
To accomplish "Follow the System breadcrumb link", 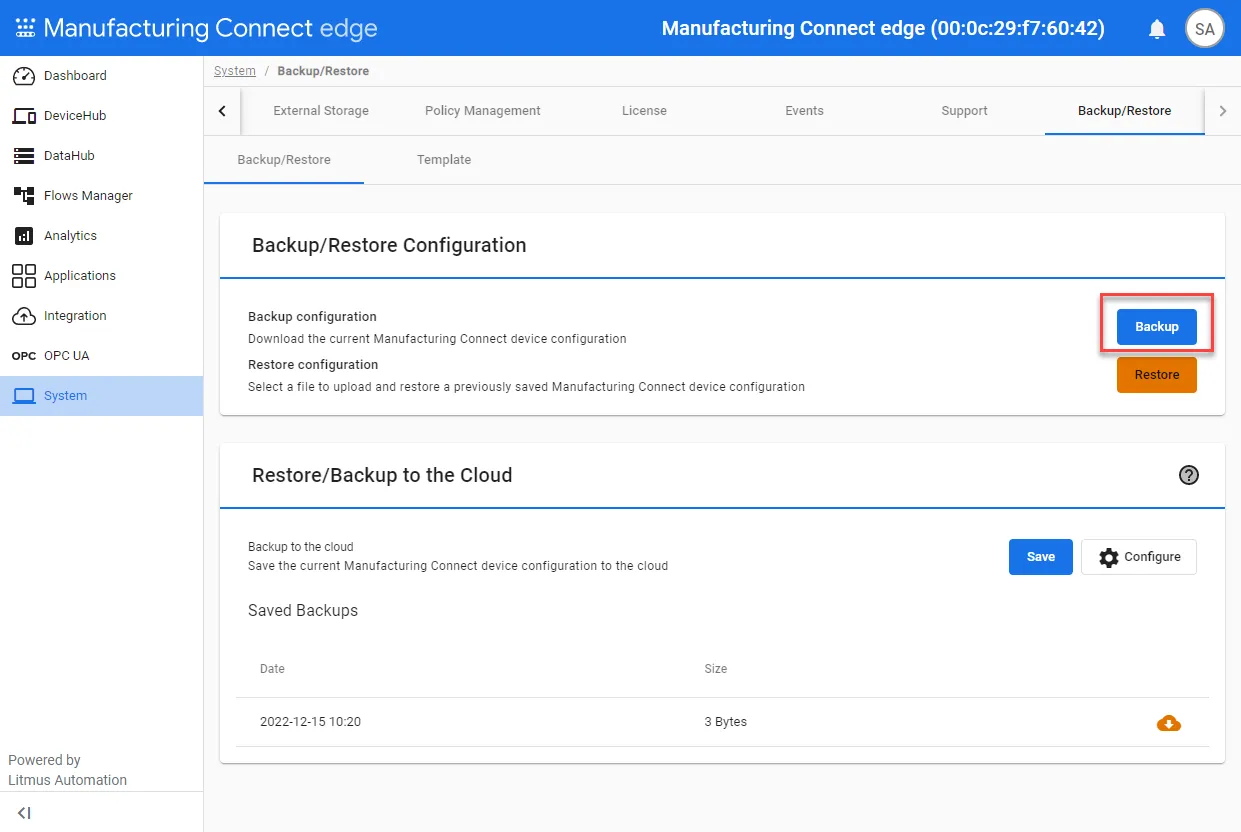I will click(235, 71).
